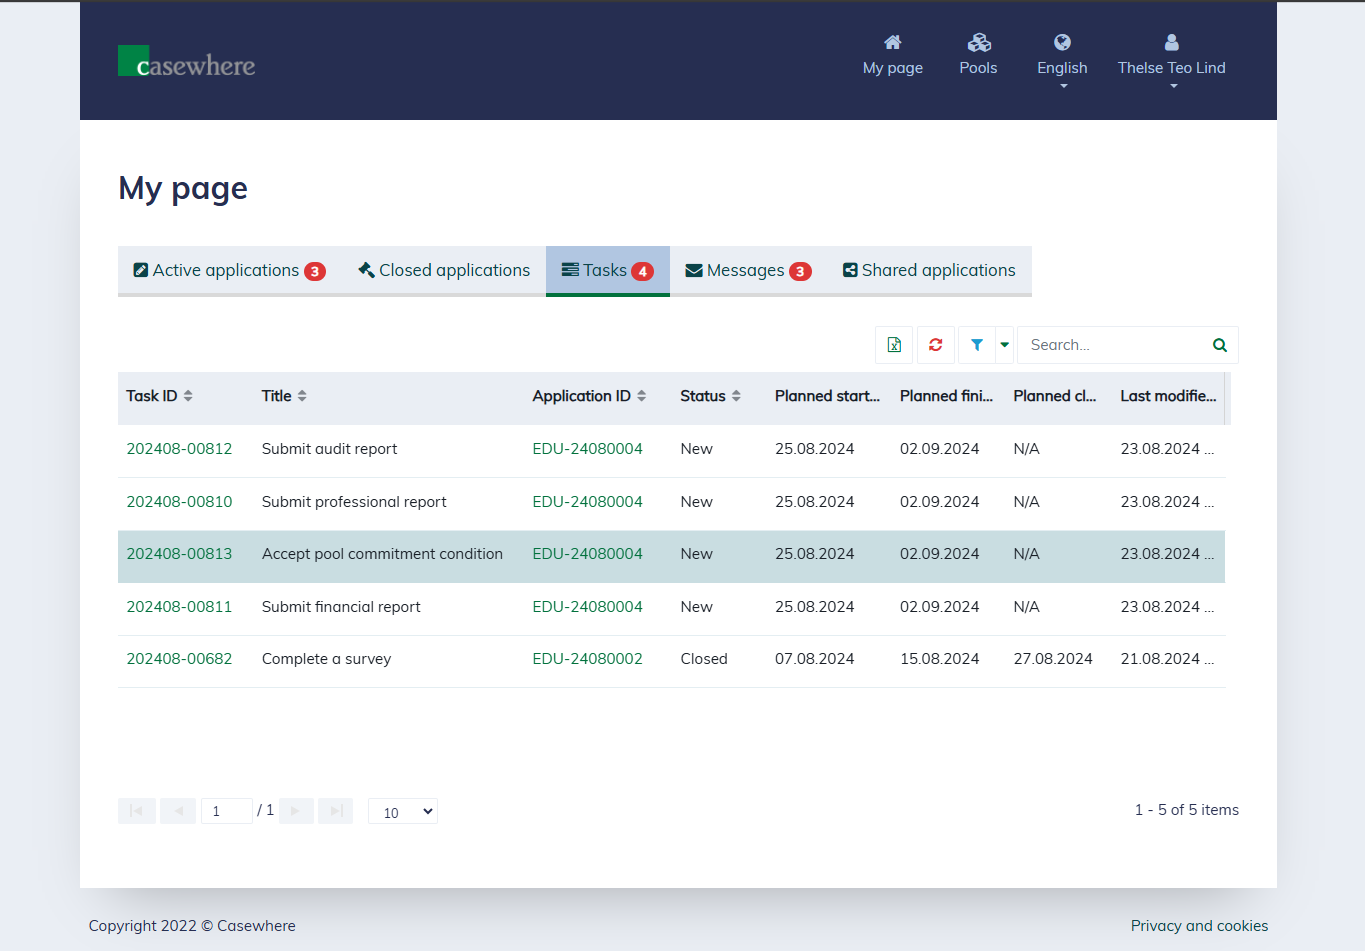Open the Shared applications tab
This screenshot has height=951, width=1365.
929,271
